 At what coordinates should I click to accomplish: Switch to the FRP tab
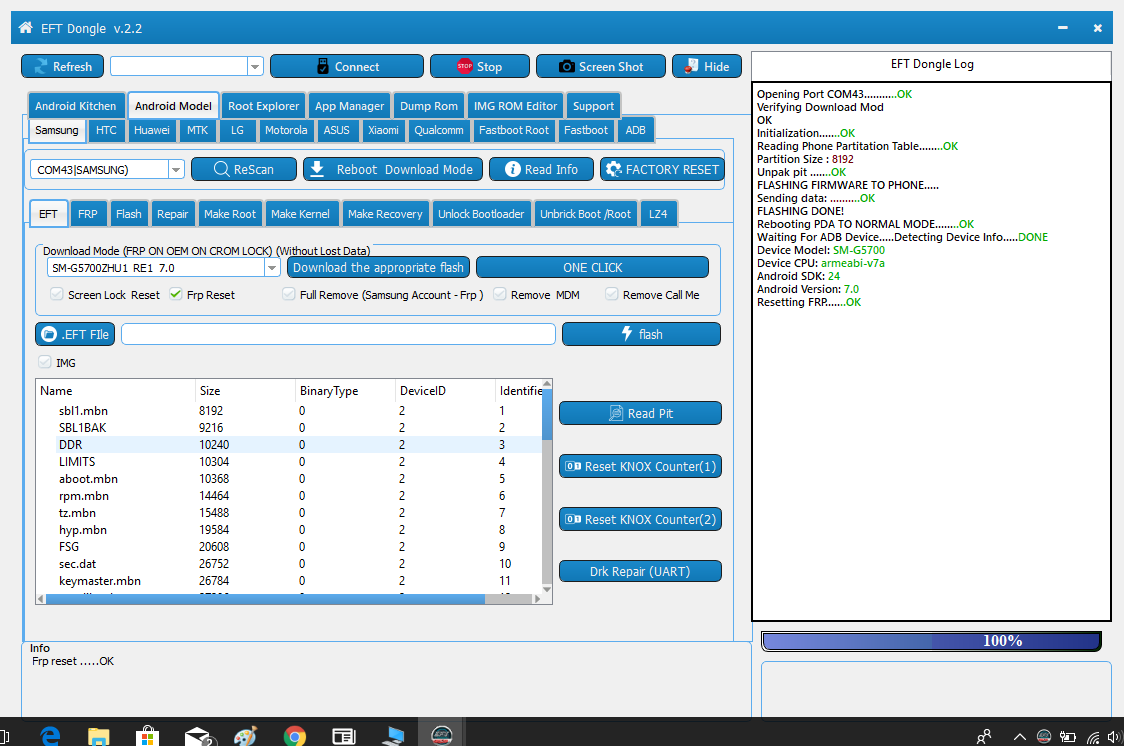tap(87, 214)
